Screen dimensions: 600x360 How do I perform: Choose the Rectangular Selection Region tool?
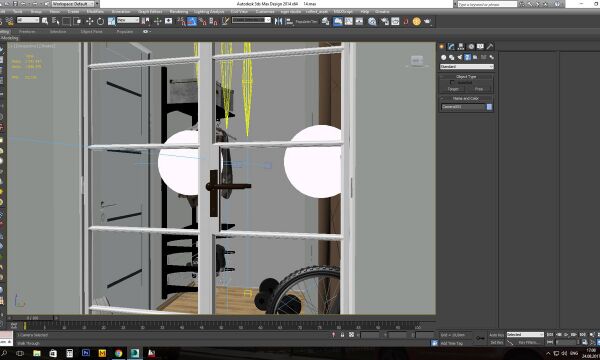click(x=67, y=21)
